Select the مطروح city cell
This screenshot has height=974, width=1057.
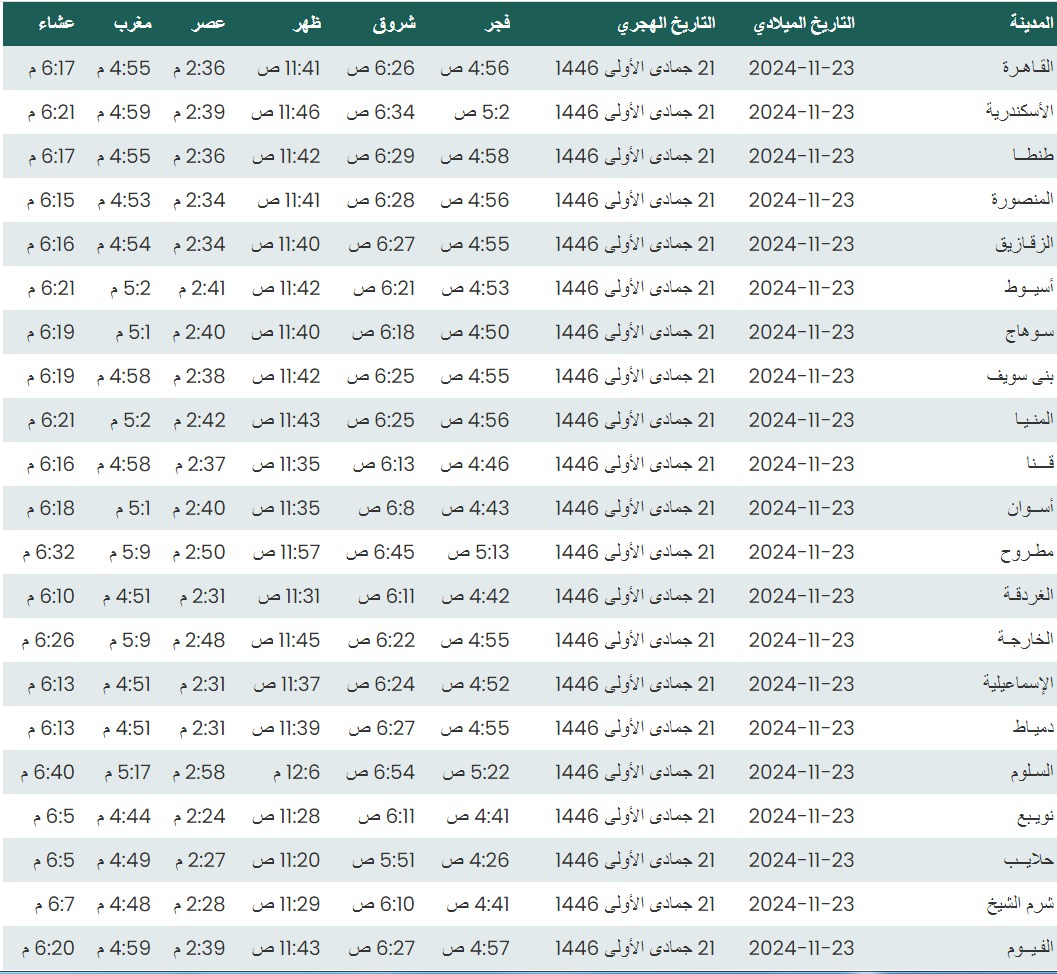[x=1025, y=552]
